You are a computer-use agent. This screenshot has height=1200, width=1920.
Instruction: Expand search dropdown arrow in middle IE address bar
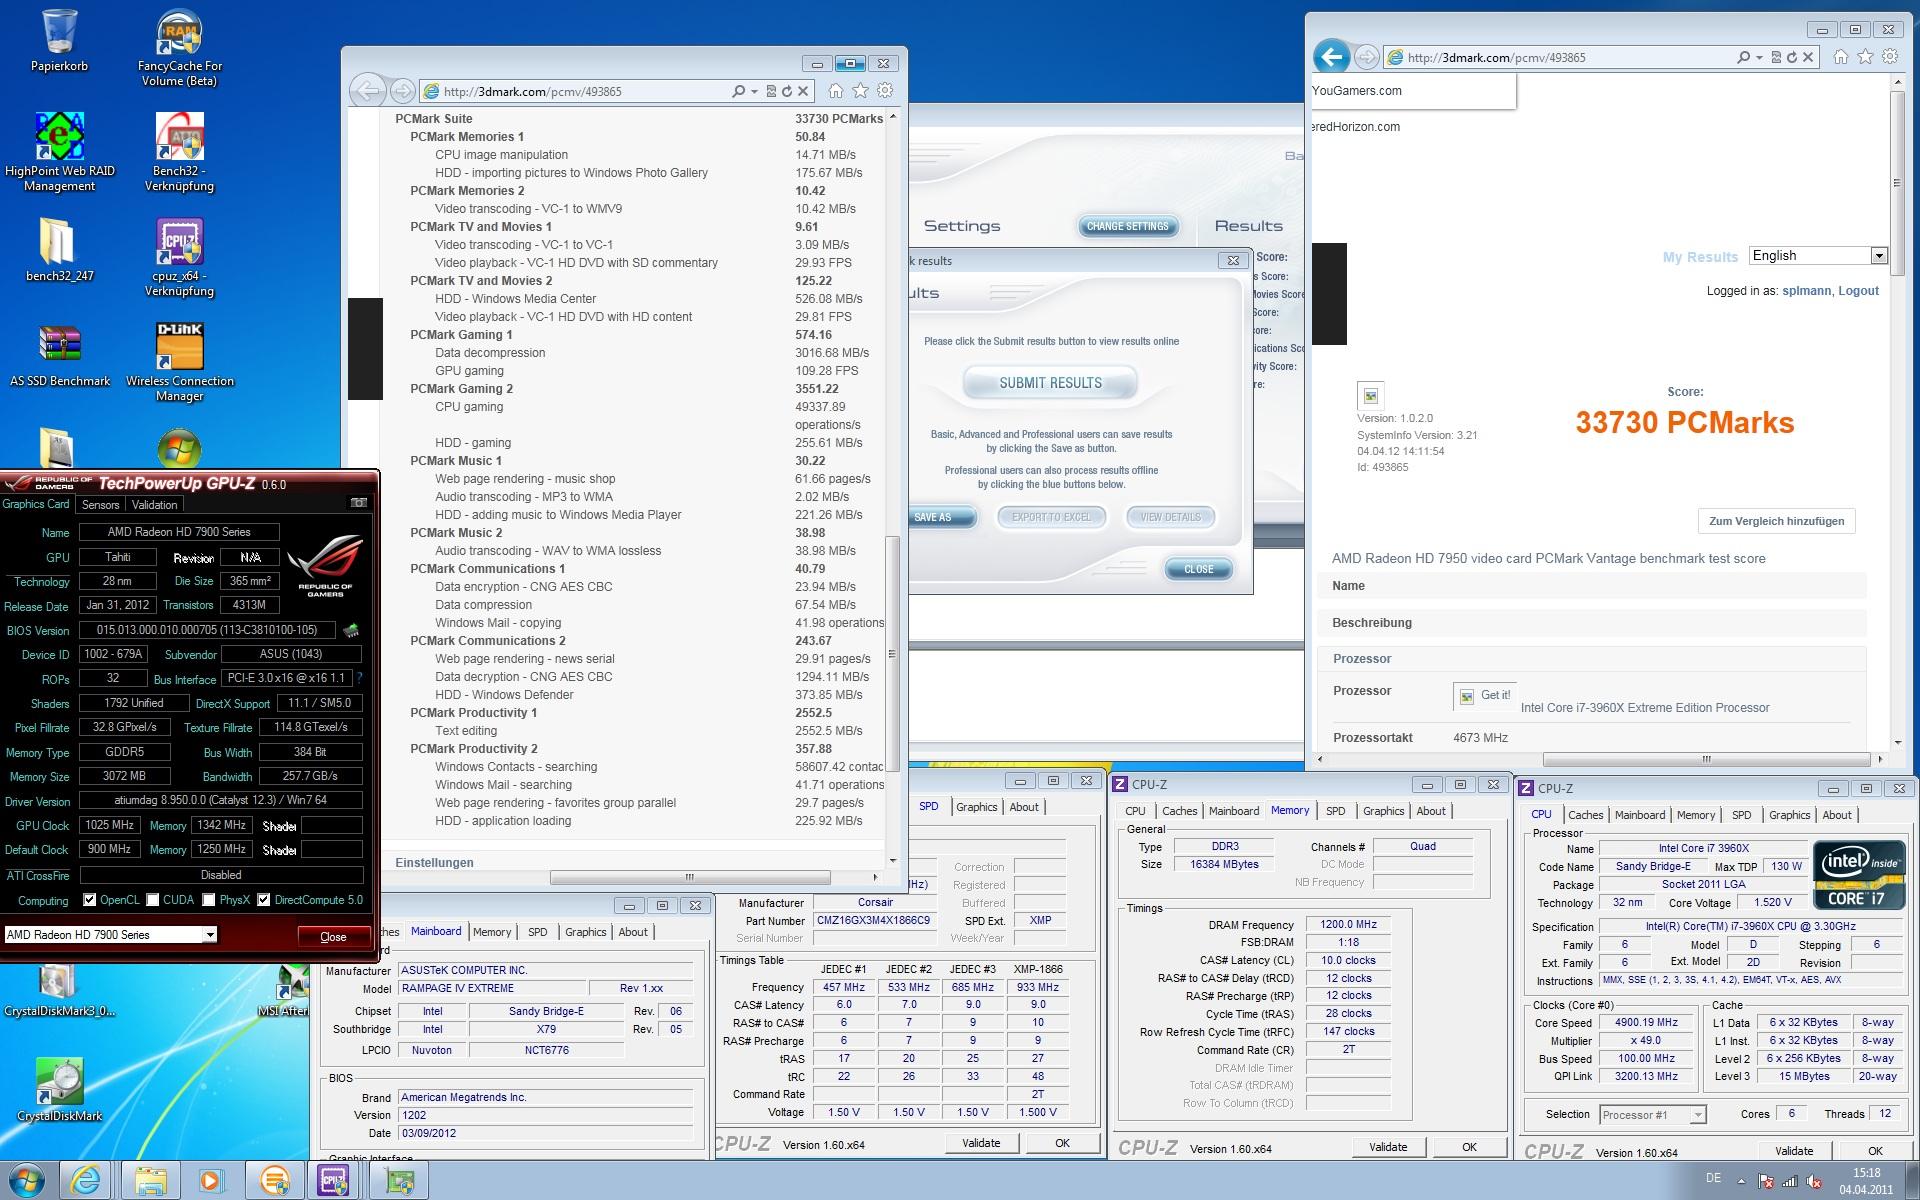[753, 91]
